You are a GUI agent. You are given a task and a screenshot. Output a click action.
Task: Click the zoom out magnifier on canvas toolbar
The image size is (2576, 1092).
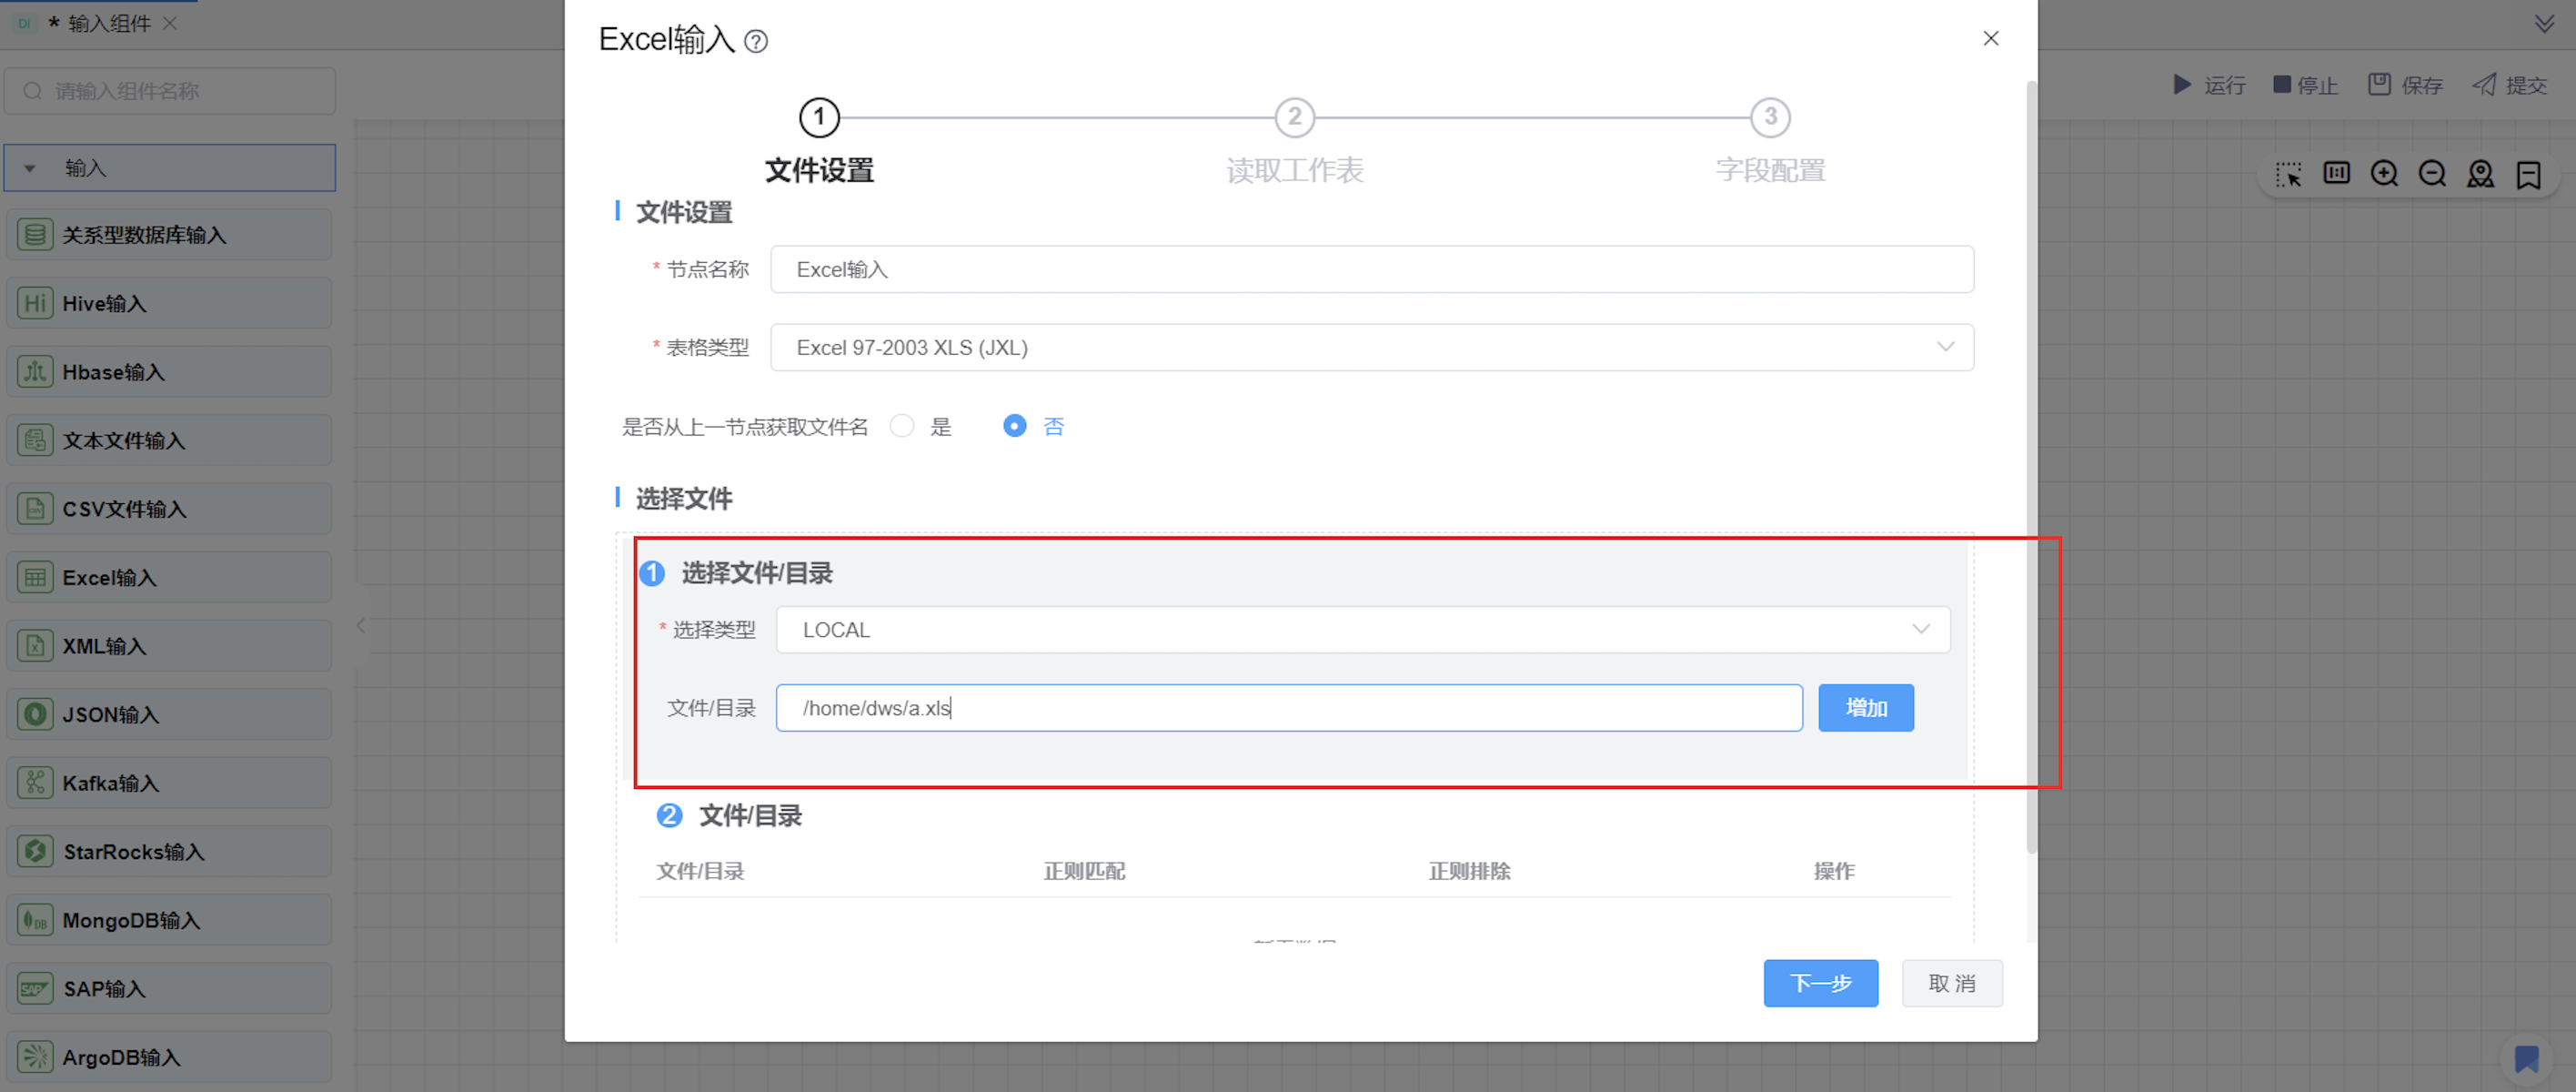tap(2432, 174)
